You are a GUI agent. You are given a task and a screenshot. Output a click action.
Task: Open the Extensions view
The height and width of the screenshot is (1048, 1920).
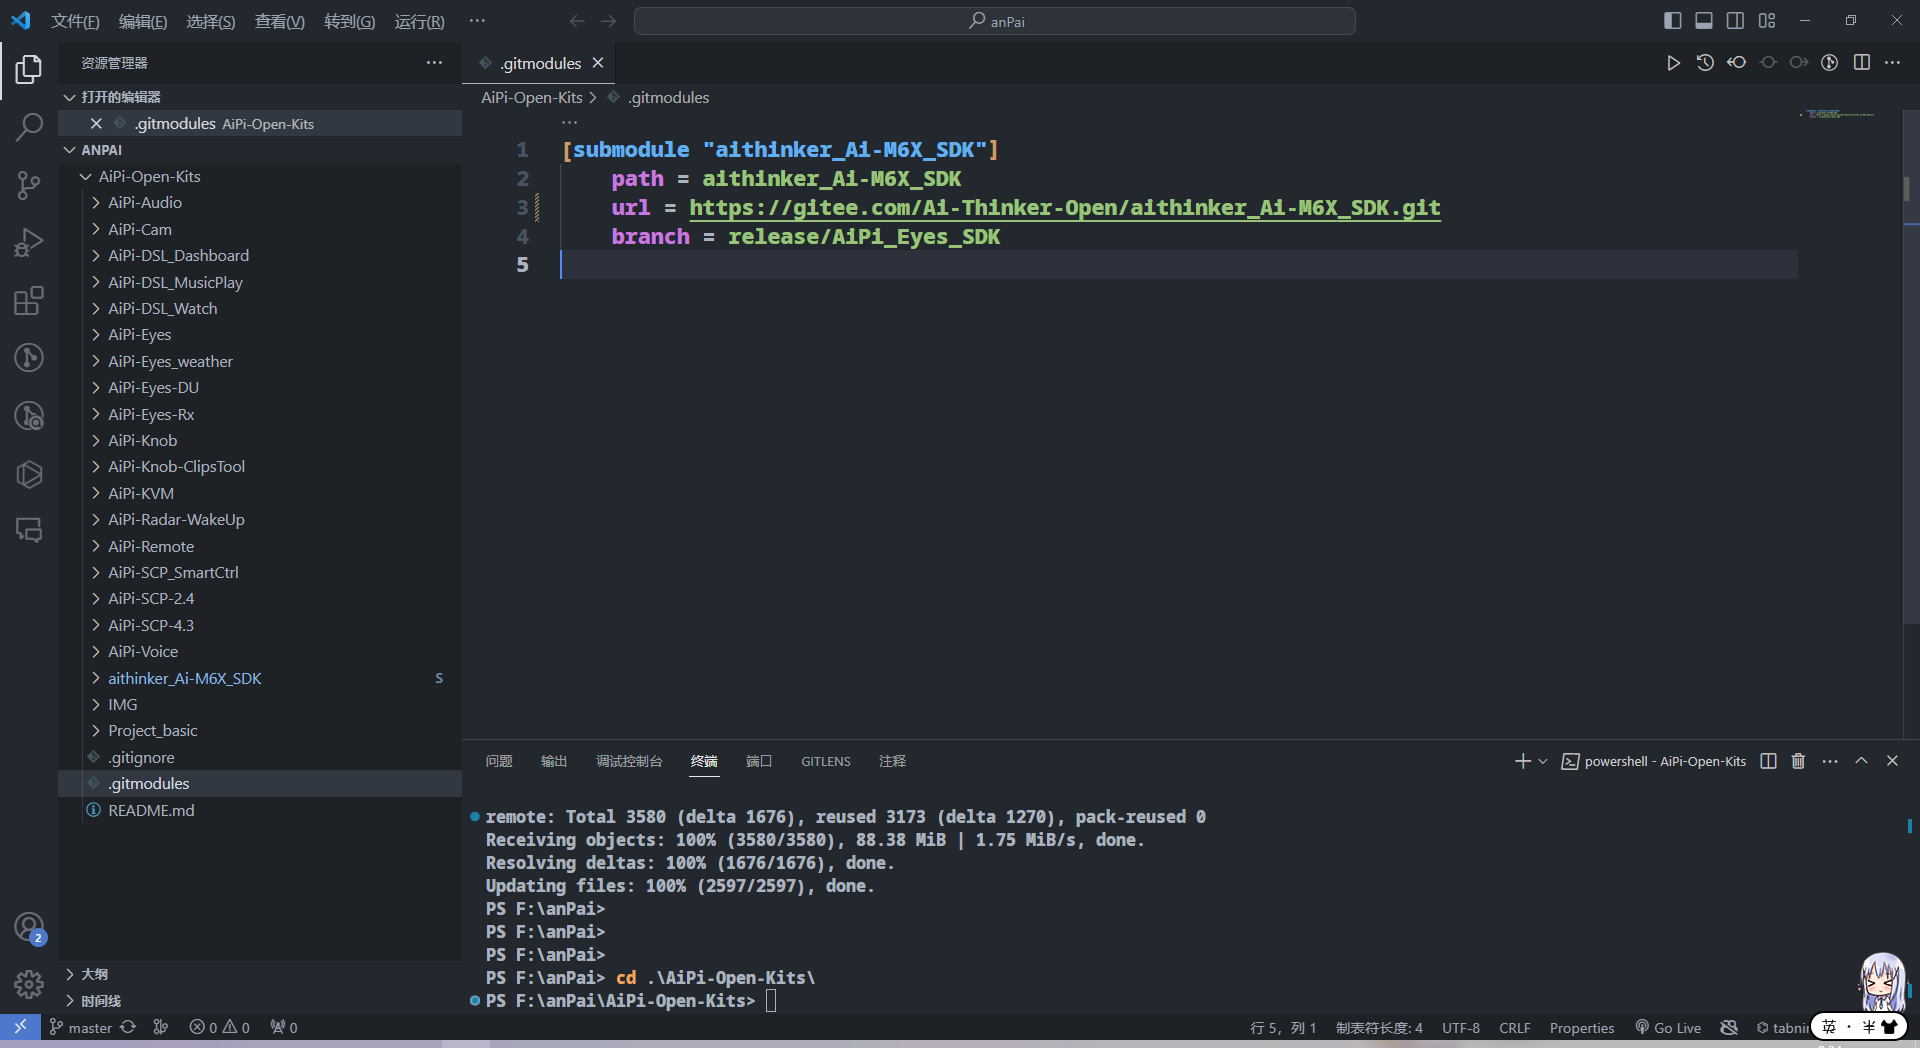[29, 301]
